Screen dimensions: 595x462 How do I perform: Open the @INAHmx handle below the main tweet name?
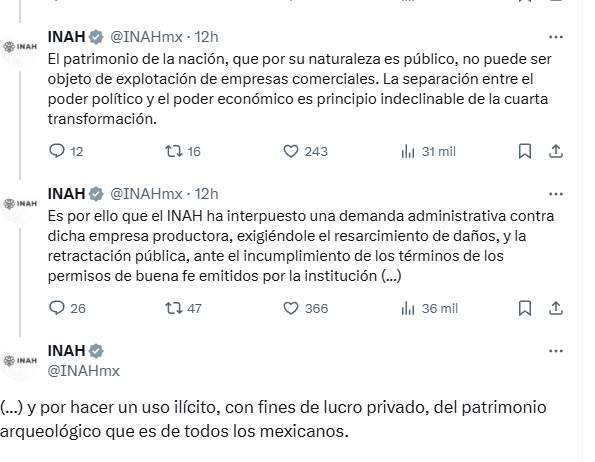(x=83, y=371)
